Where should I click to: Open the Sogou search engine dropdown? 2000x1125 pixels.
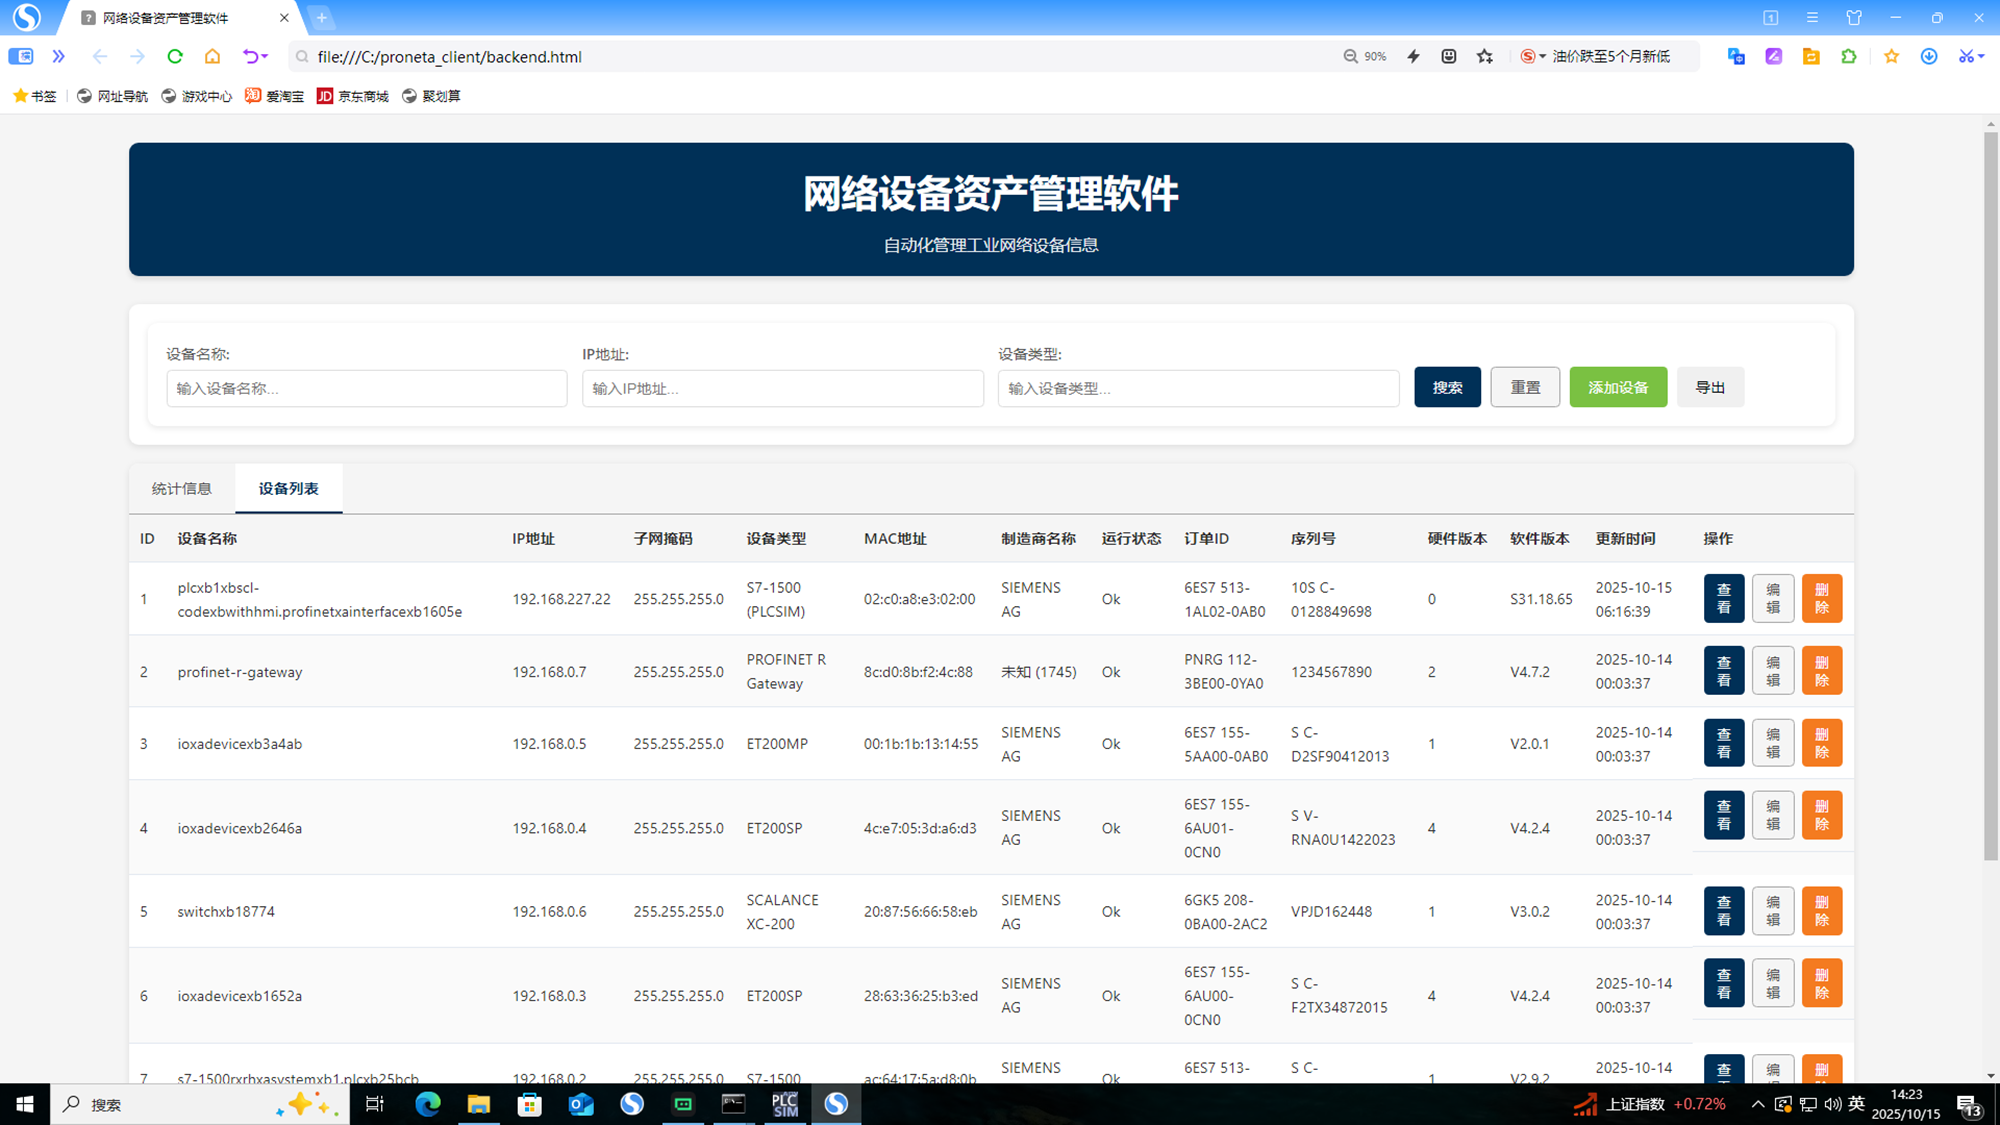(x=1542, y=57)
